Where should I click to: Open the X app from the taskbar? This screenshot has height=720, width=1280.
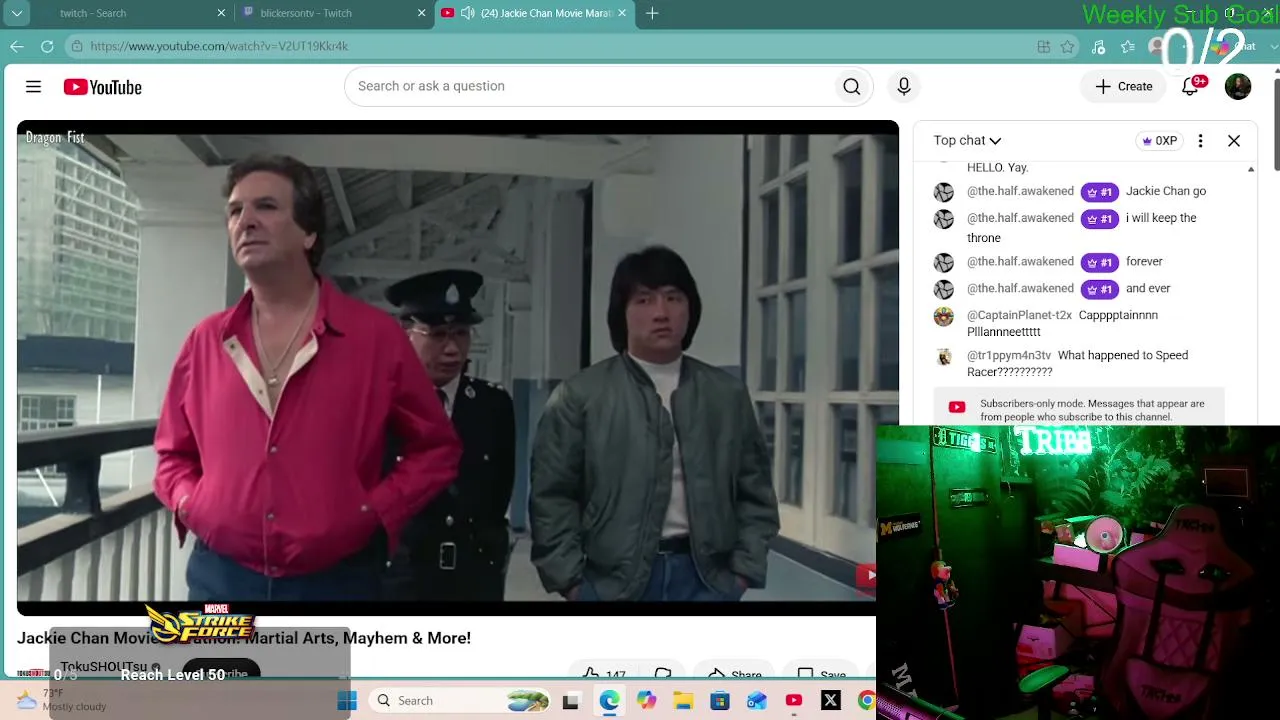pos(830,701)
